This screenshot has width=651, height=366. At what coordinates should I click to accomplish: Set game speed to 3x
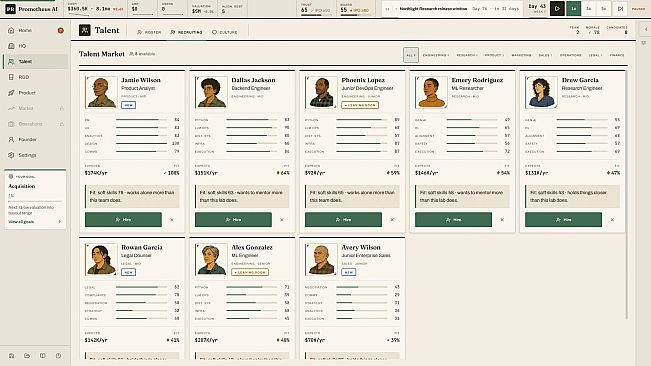click(x=589, y=9)
